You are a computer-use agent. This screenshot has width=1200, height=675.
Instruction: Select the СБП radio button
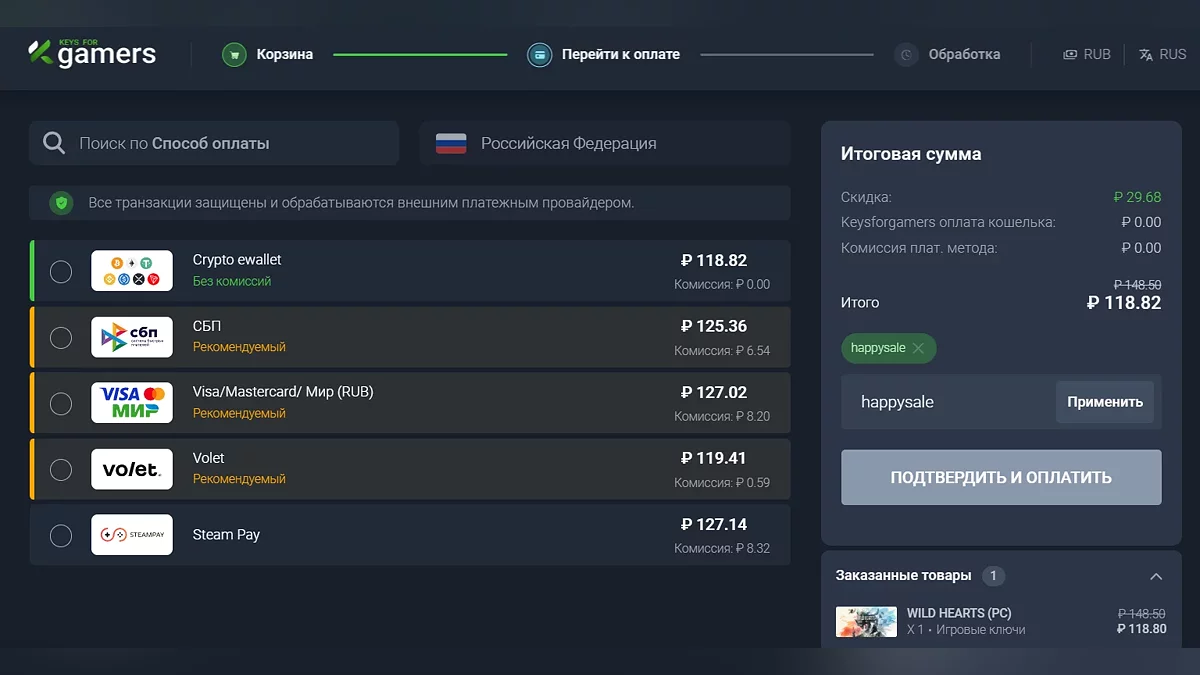[61, 337]
